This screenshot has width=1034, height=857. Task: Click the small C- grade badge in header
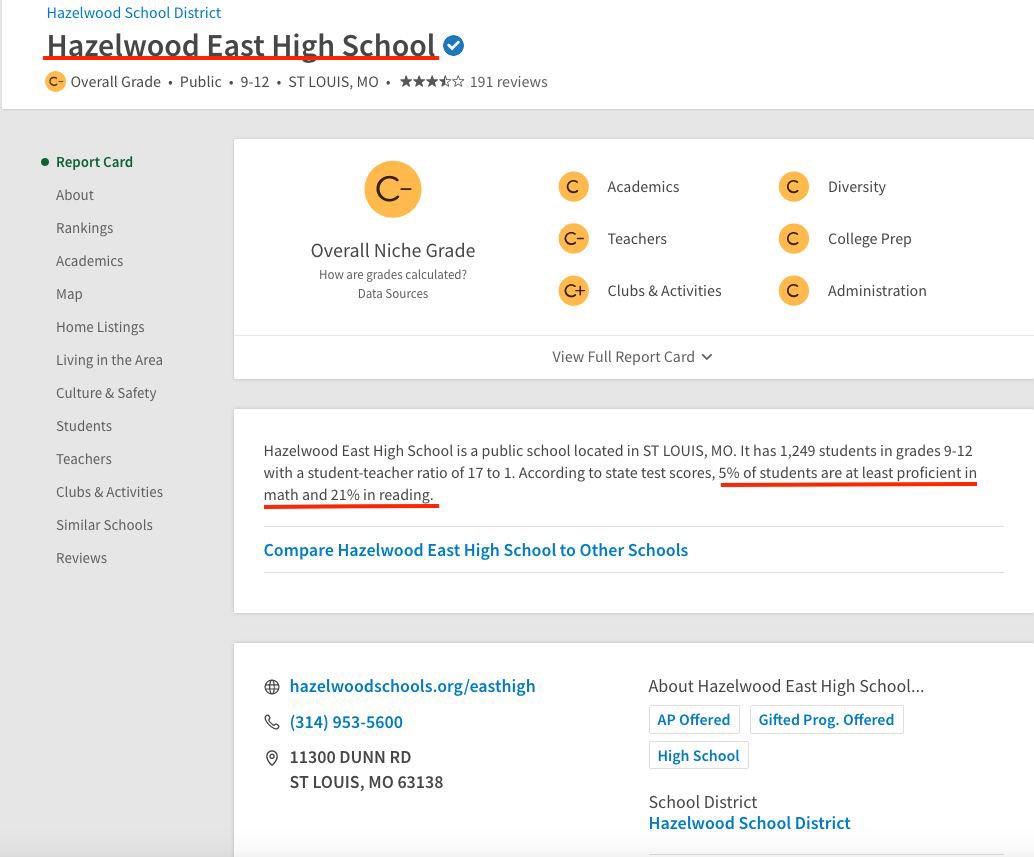(55, 82)
